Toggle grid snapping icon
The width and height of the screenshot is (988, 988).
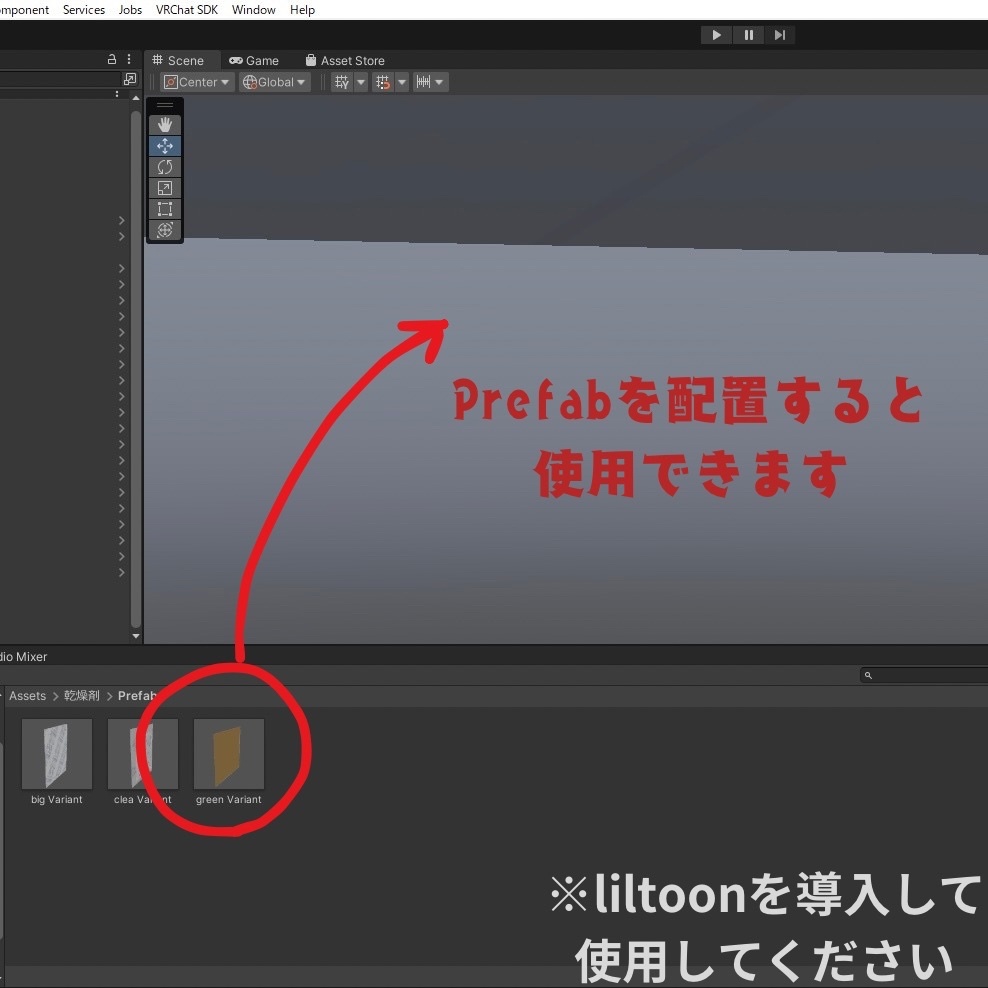pos(382,82)
